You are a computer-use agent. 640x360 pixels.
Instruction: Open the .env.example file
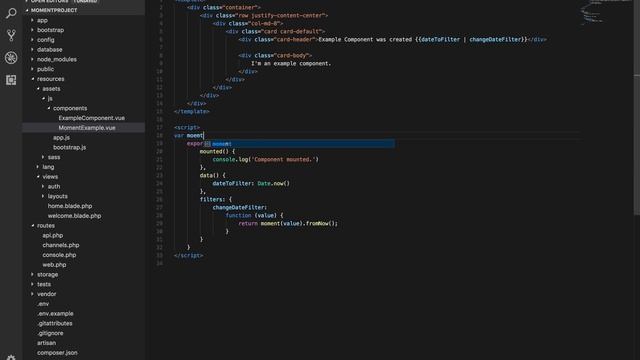[56, 314]
